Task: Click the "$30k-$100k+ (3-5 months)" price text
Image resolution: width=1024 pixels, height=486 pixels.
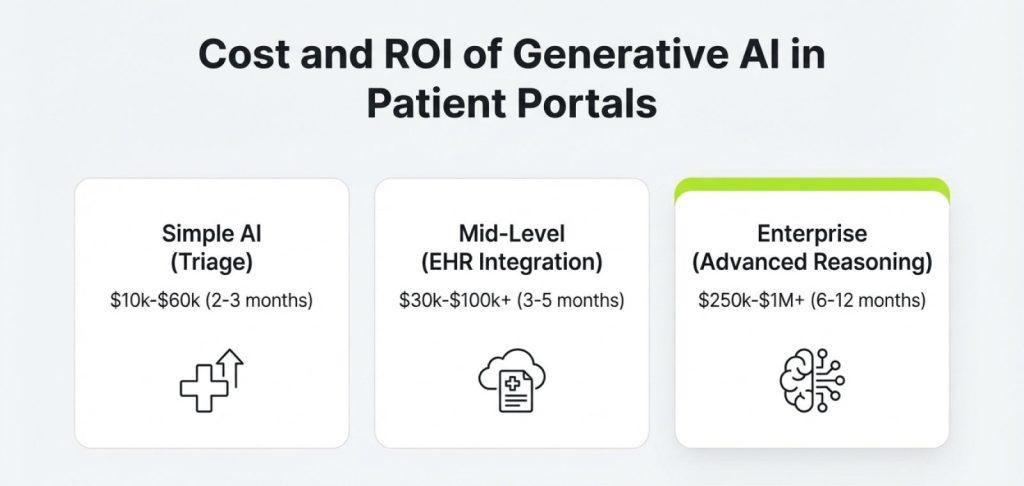Action: coord(512,299)
